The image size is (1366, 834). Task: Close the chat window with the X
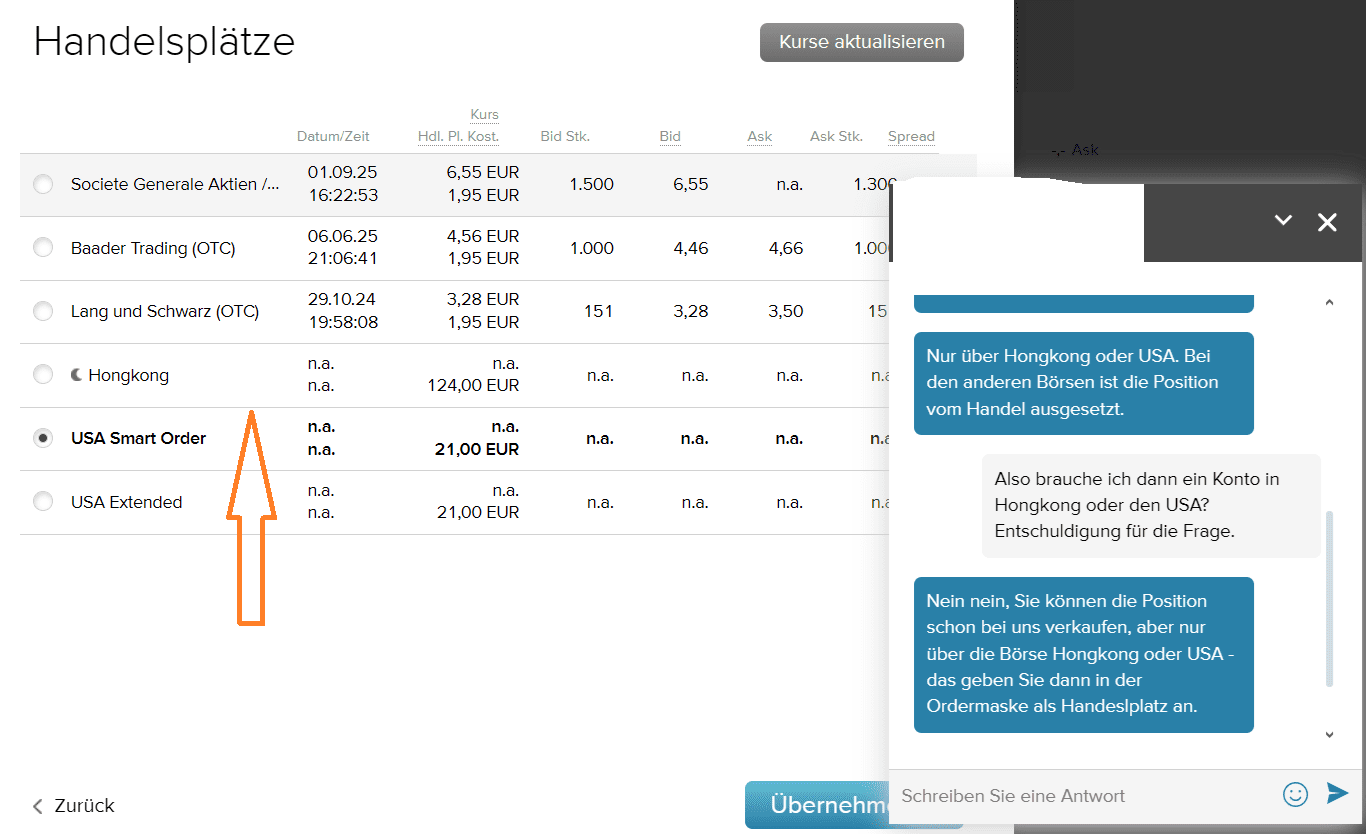[x=1327, y=222]
